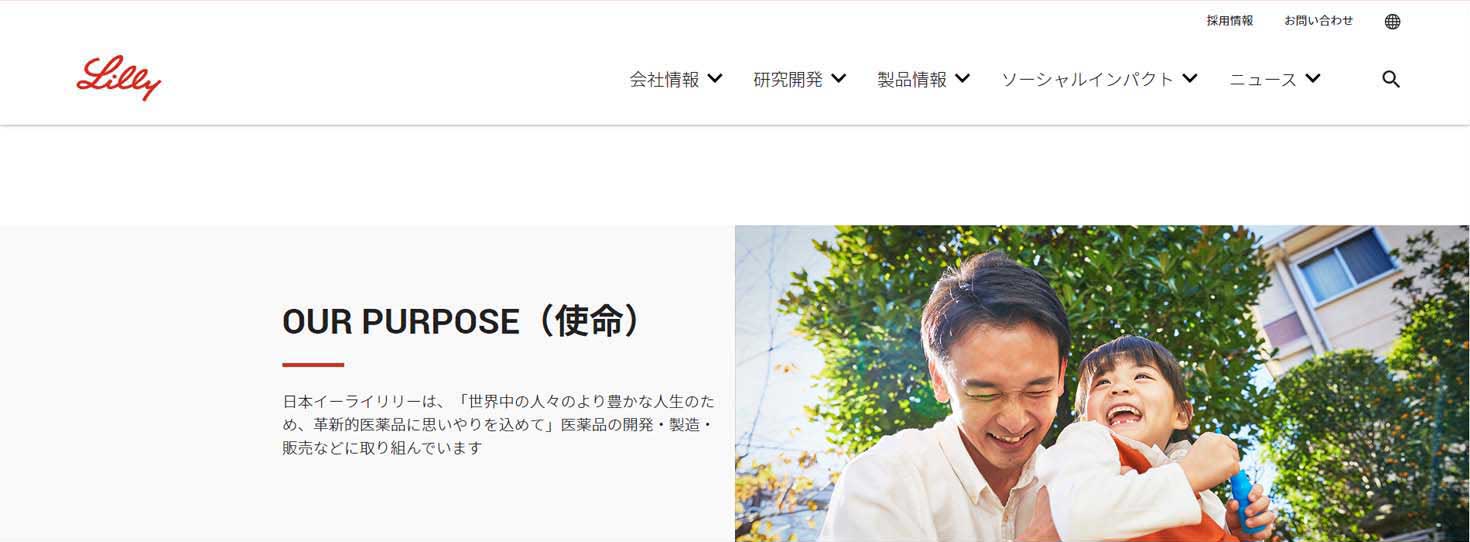Expand the 研究開発 chevron arrow
The height and width of the screenshot is (542, 1470).
click(838, 78)
